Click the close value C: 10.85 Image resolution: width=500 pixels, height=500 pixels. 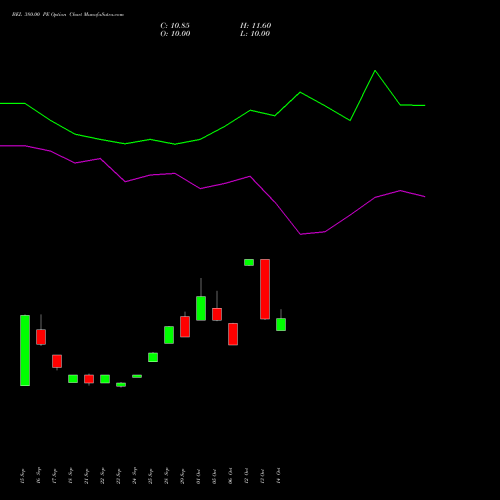175,26
